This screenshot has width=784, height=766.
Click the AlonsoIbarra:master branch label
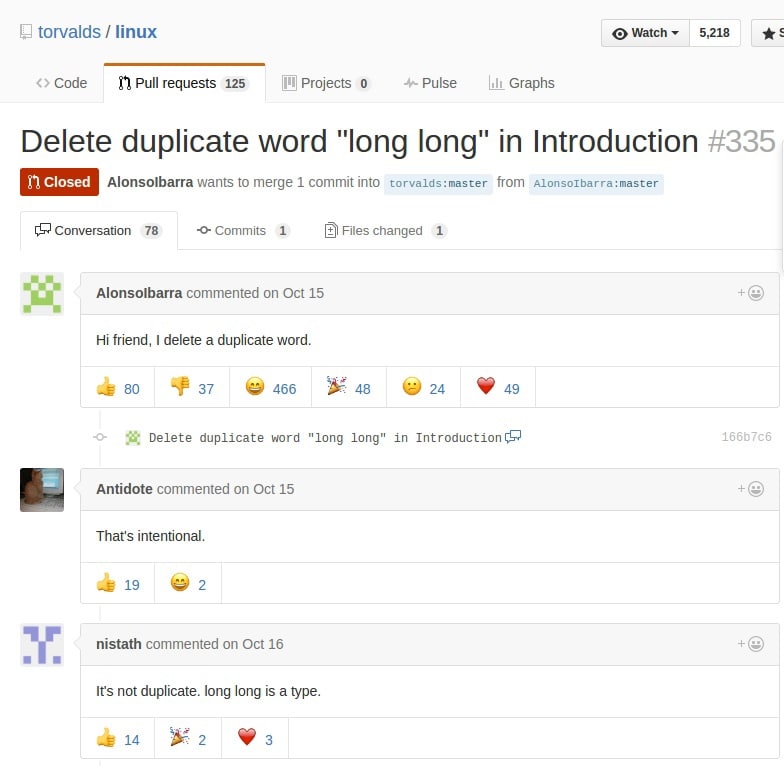tap(596, 184)
